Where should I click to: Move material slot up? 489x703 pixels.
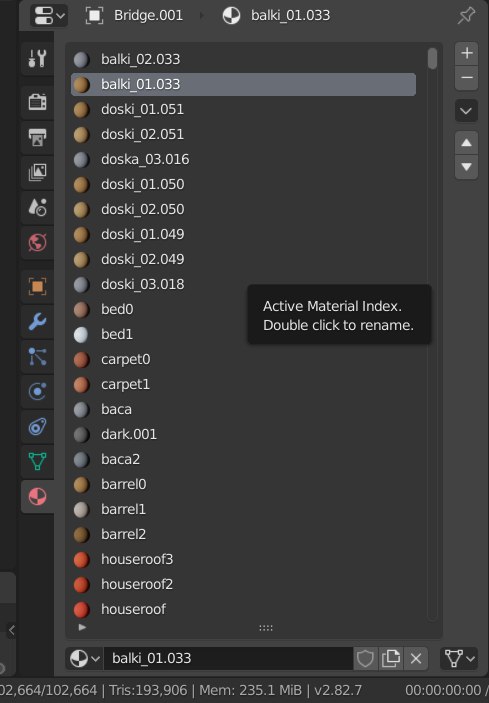(x=467, y=143)
